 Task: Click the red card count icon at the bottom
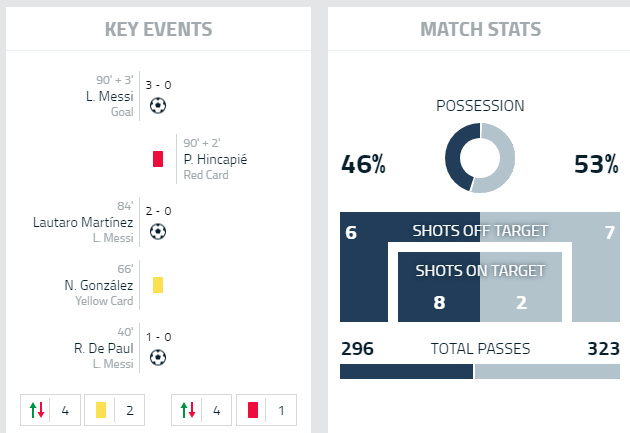(x=253, y=409)
